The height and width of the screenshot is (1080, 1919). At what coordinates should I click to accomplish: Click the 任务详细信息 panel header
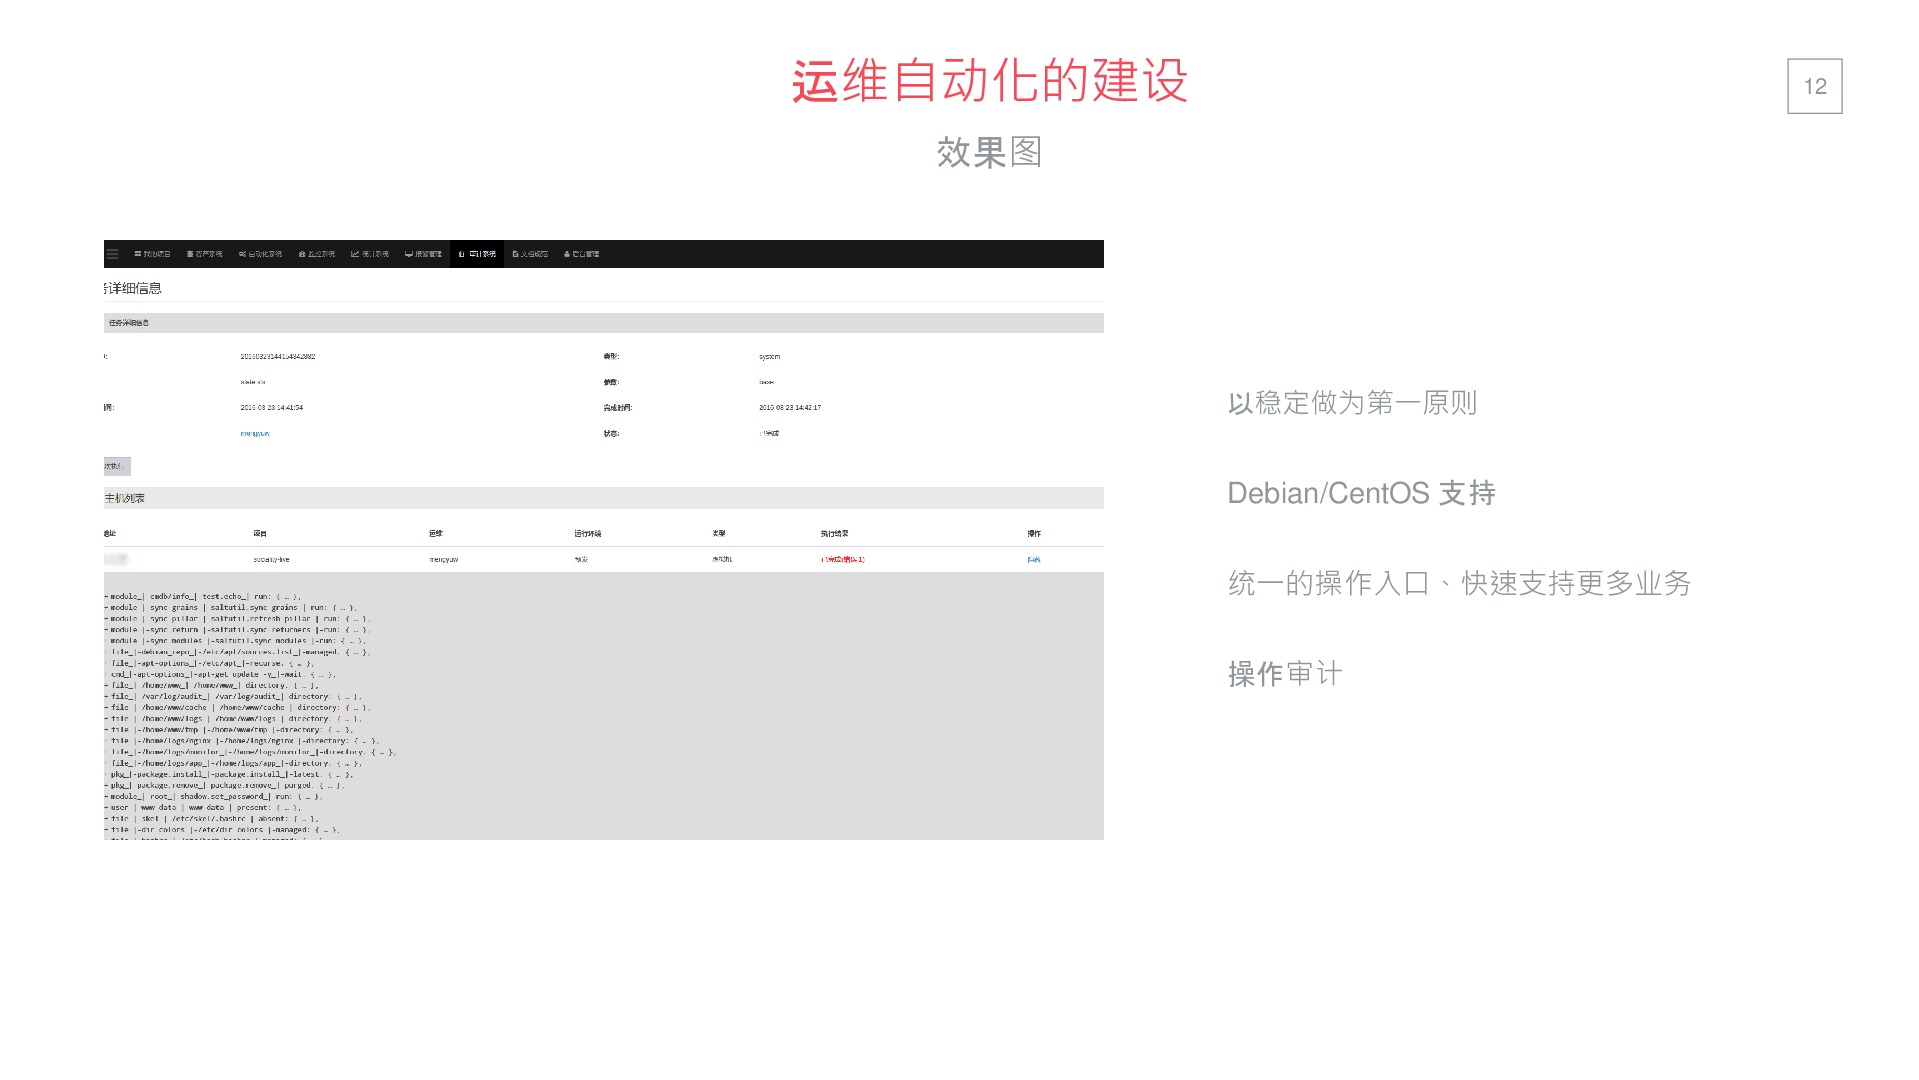click(604, 323)
